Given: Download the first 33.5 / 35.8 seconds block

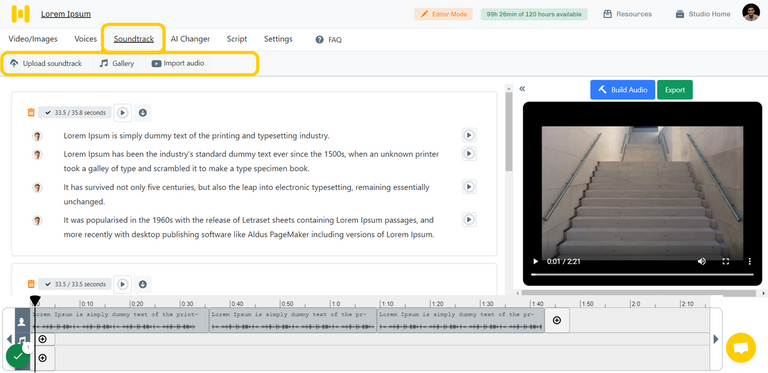Looking at the screenshot, I should point(143,113).
